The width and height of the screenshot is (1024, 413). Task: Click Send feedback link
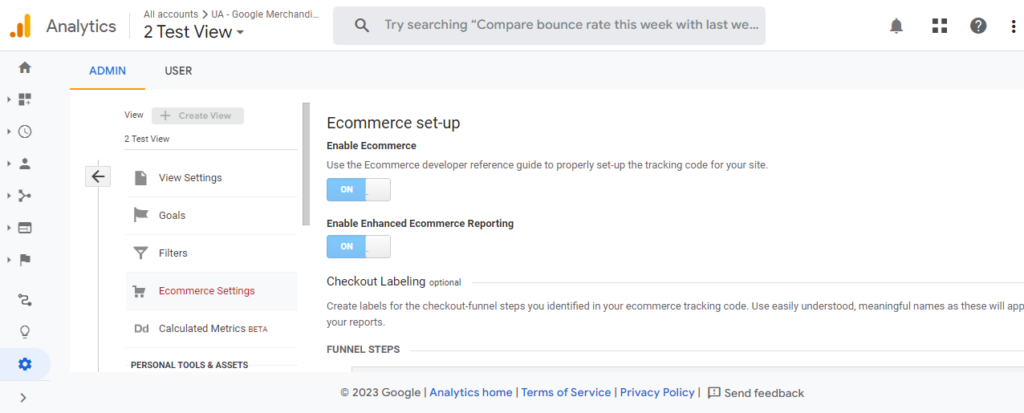click(764, 393)
